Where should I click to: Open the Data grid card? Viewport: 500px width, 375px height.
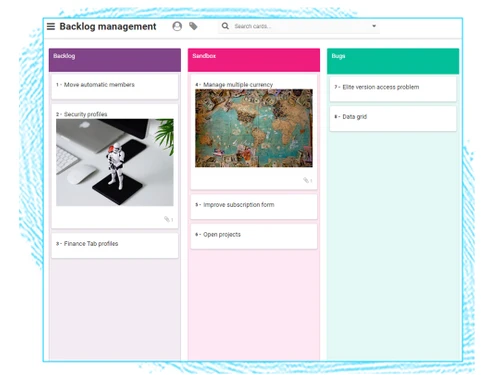point(393,119)
